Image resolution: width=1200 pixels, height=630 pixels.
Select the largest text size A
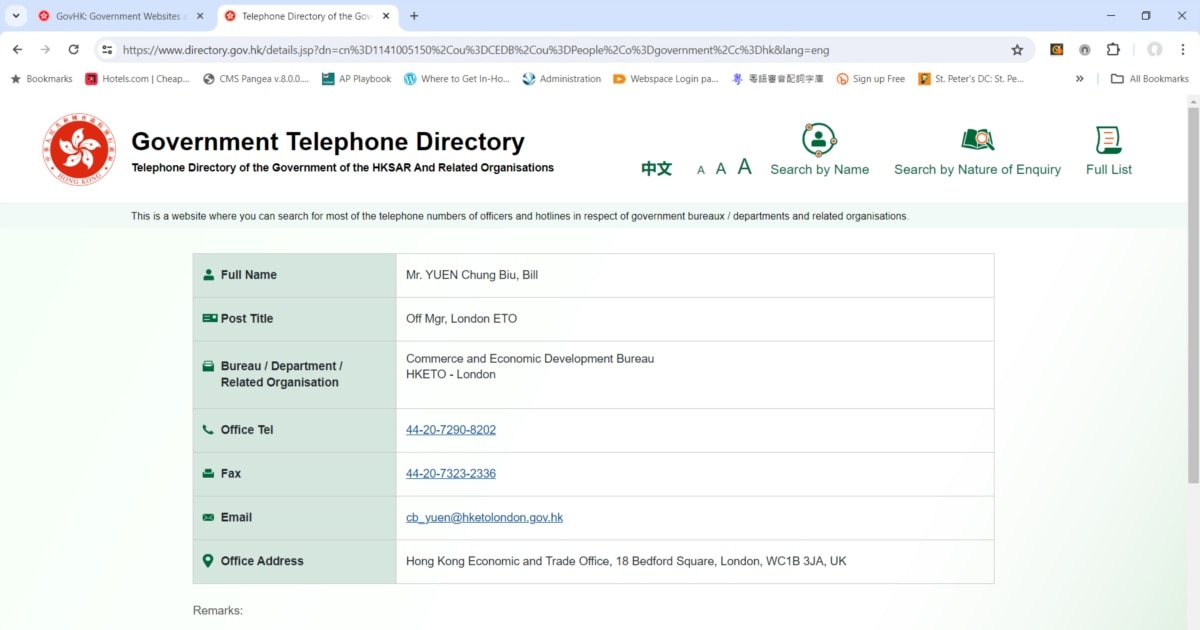pos(744,168)
